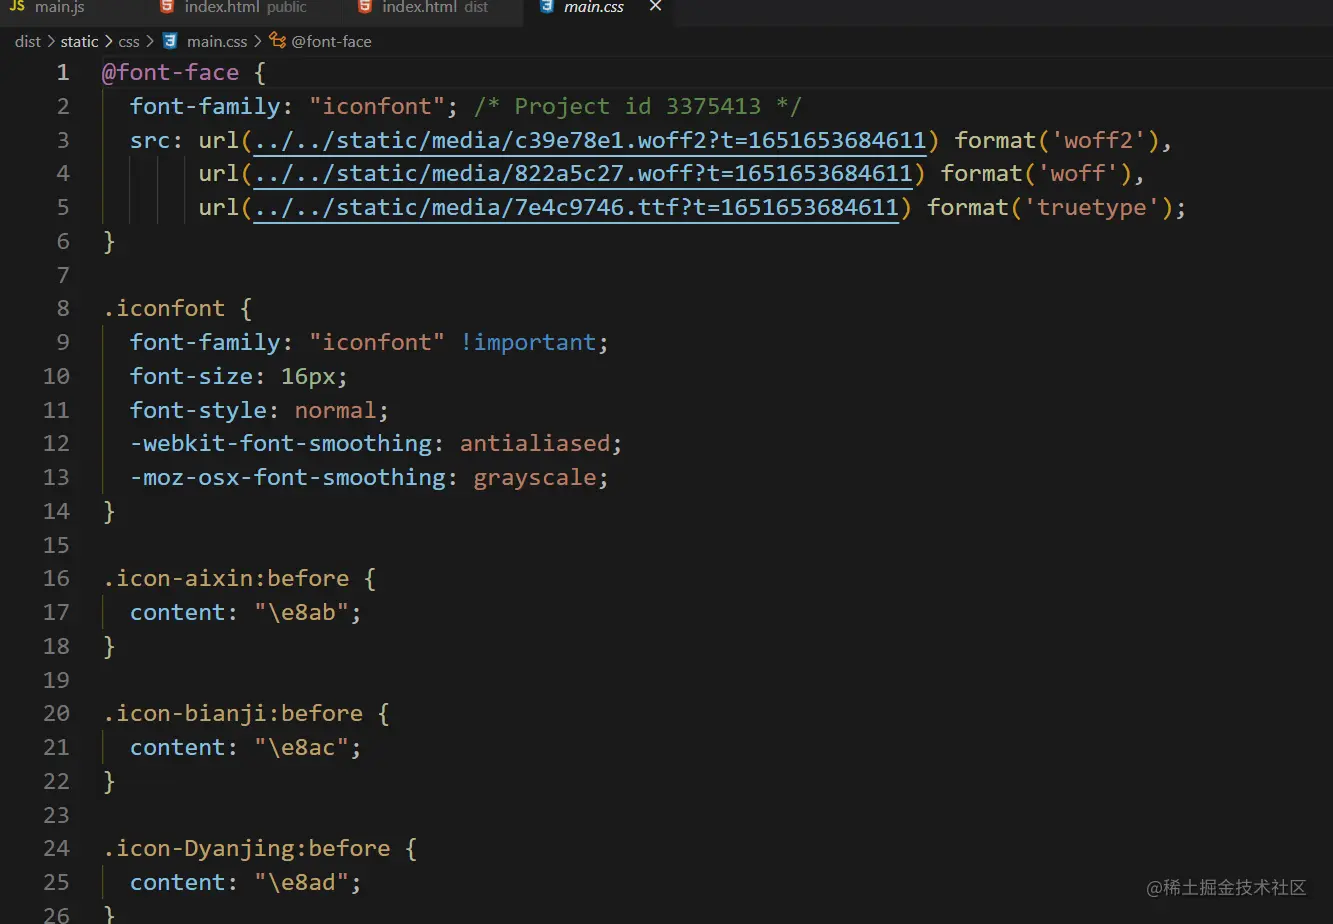1333x924 pixels.
Task: Open the index.html dist tab
Action: 435,8
